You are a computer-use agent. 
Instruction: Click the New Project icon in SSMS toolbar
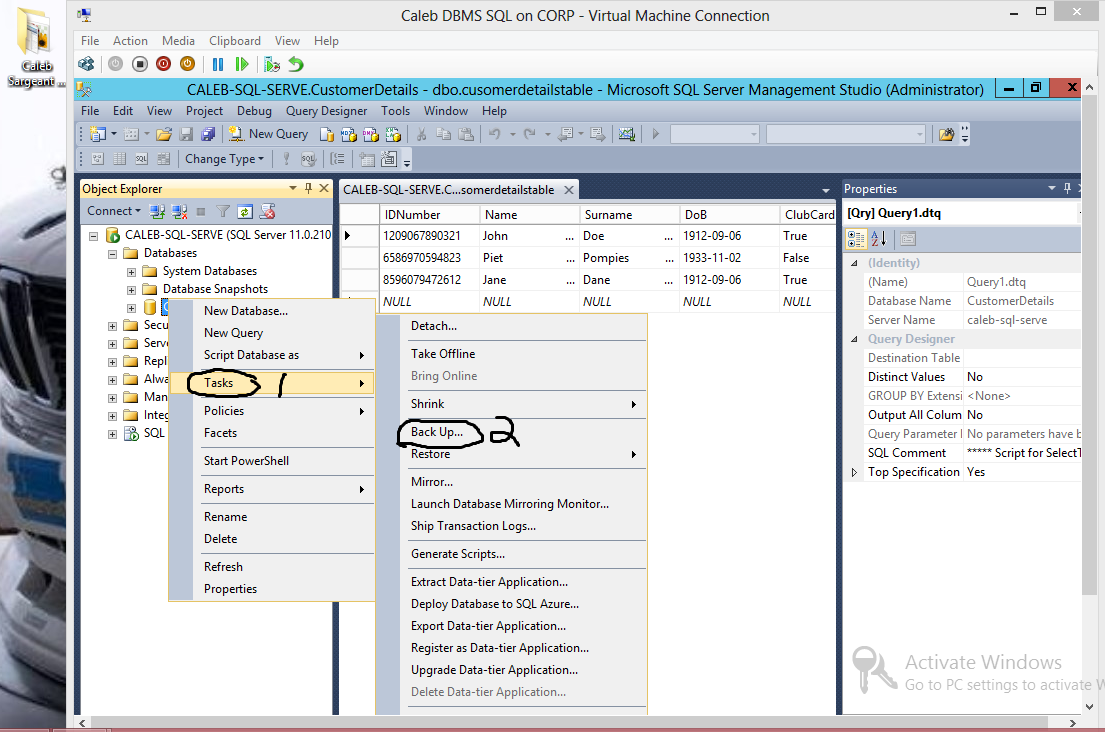pos(98,134)
